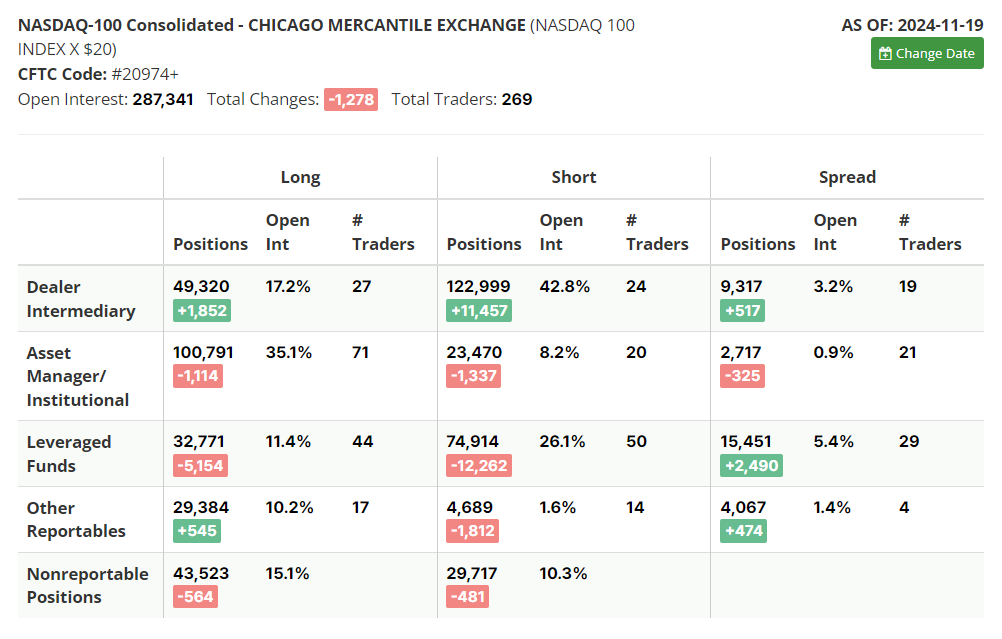Click Other Reportables long positions 29,384
Viewport: 1002px width, 639px height.
click(x=201, y=507)
